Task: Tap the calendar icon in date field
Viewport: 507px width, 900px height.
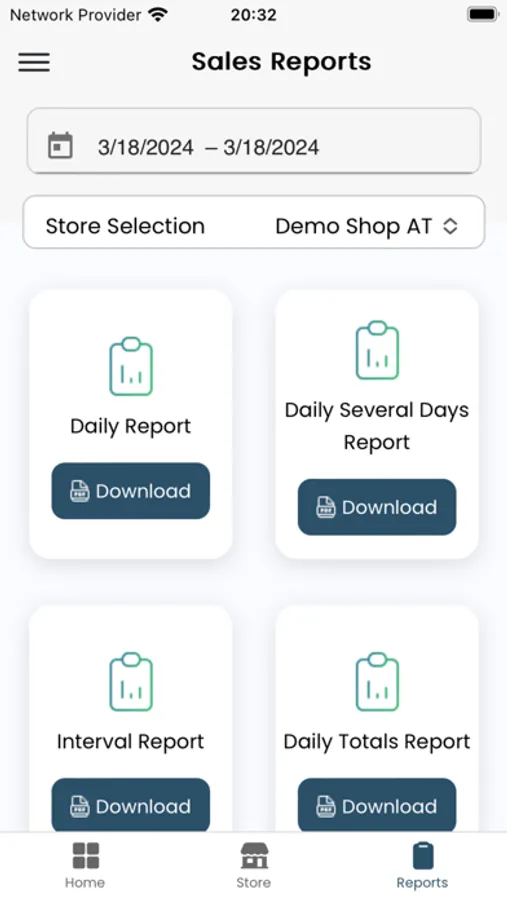Action: [x=60, y=145]
